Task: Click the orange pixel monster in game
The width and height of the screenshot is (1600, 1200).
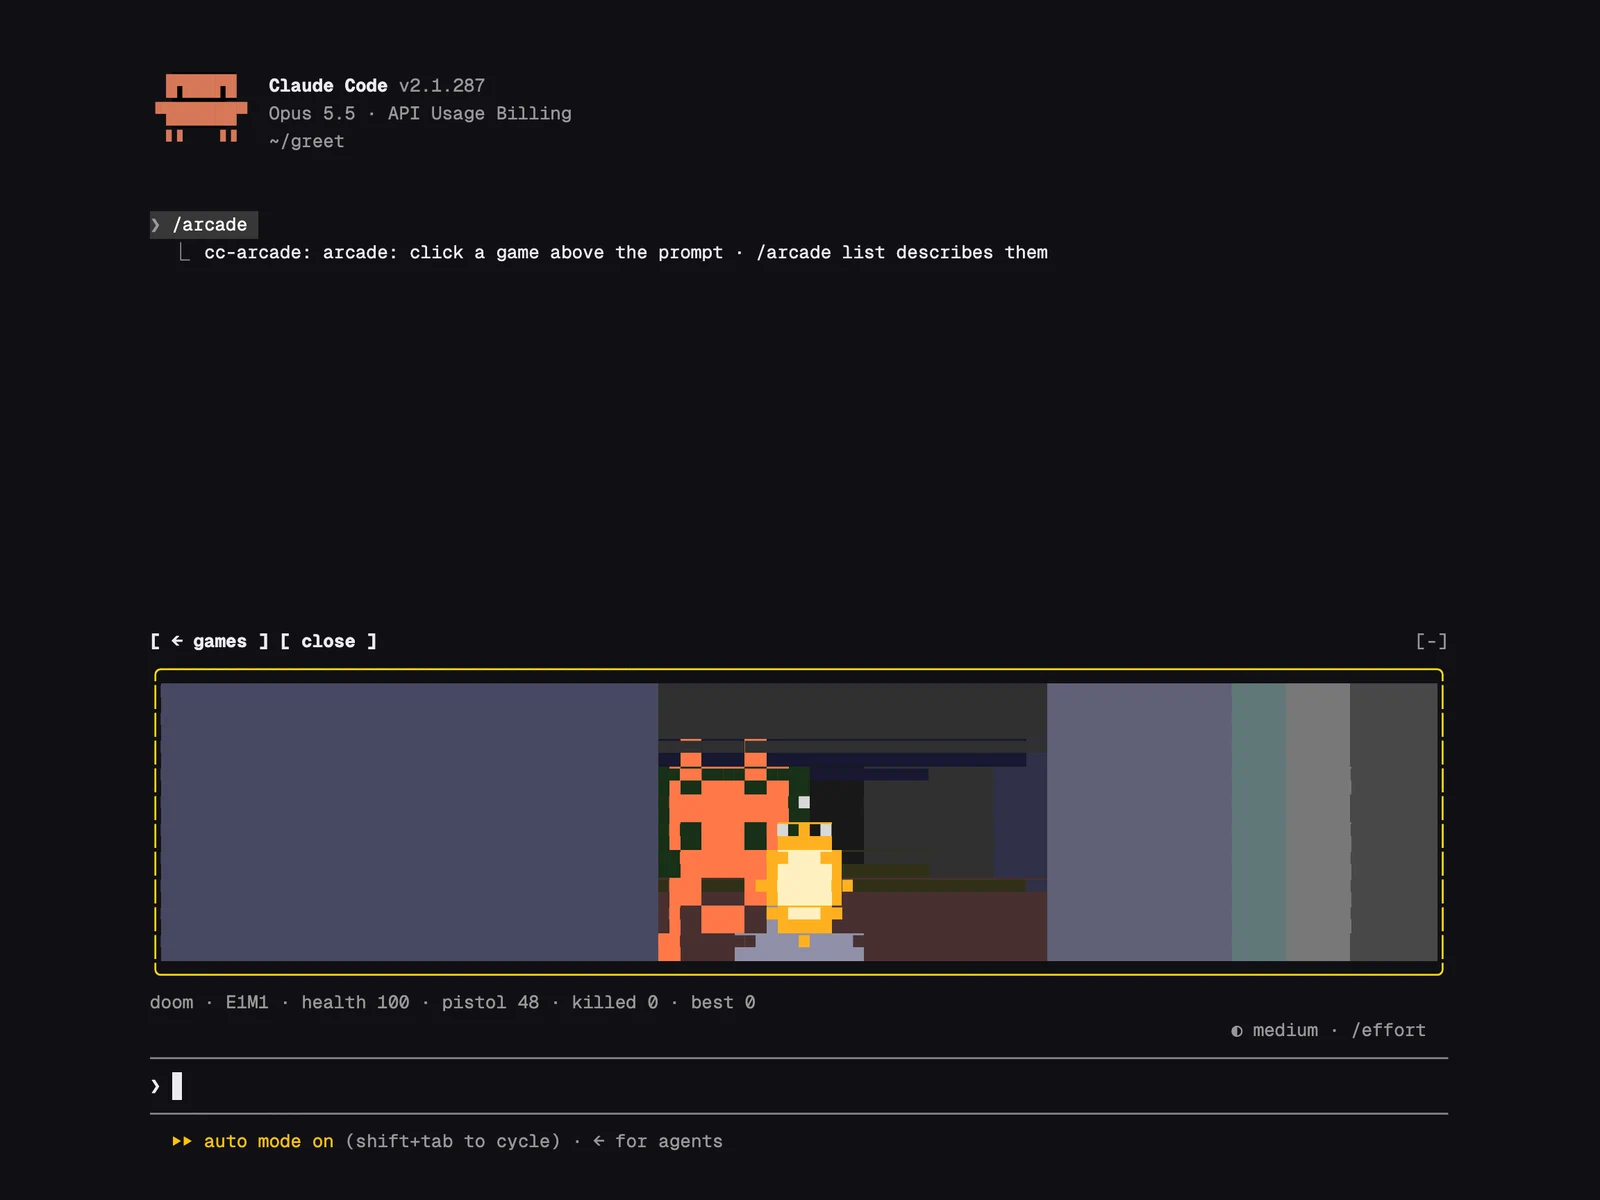Action: point(725,850)
